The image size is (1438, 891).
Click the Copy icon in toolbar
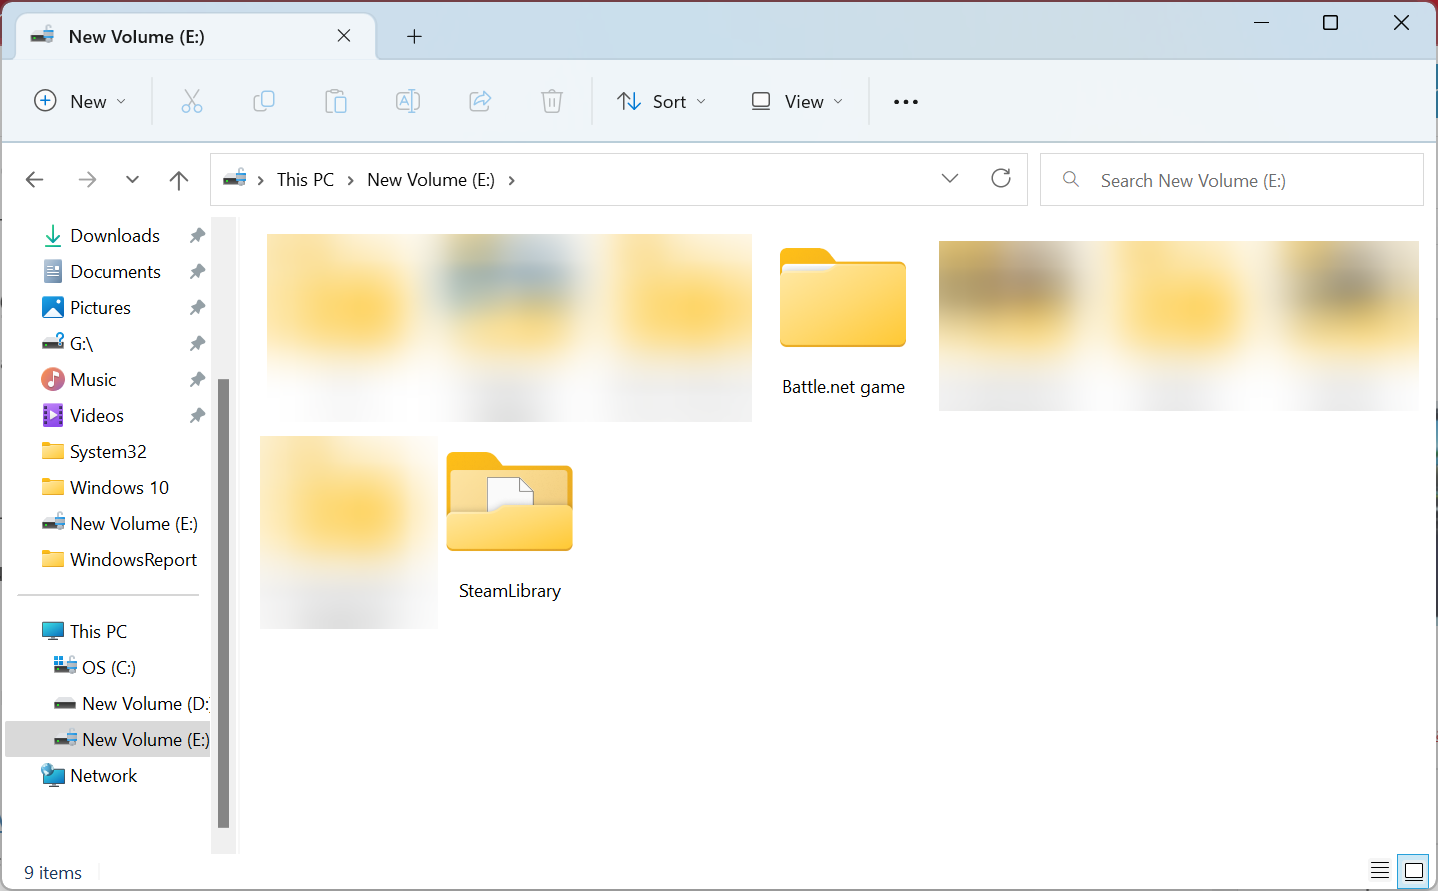(264, 101)
